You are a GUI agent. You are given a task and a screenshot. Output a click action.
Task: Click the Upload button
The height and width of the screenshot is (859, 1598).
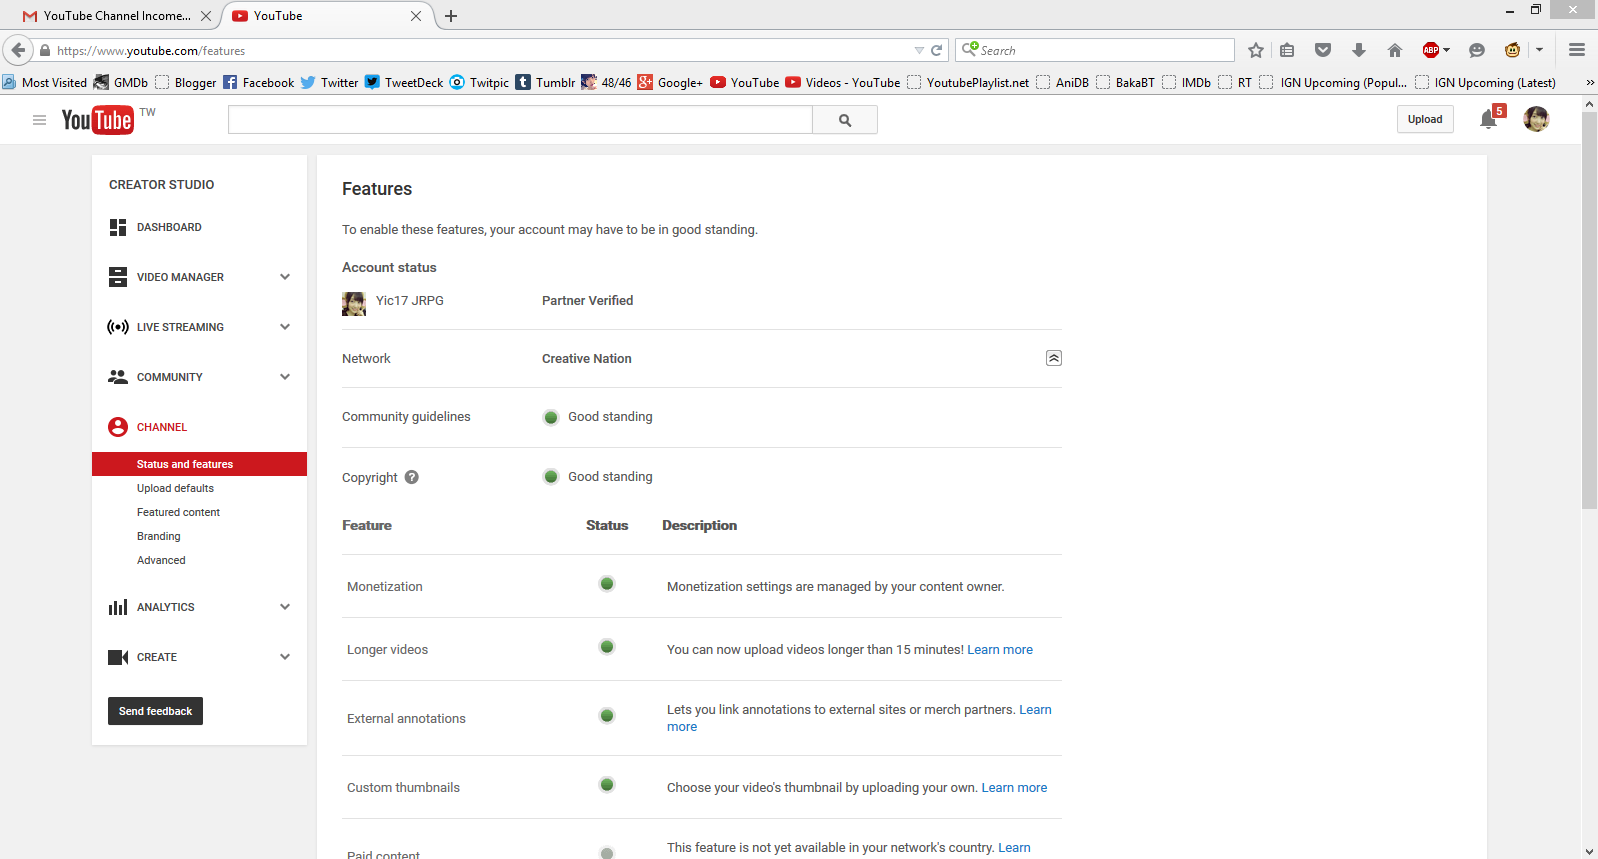(x=1425, y=119)
